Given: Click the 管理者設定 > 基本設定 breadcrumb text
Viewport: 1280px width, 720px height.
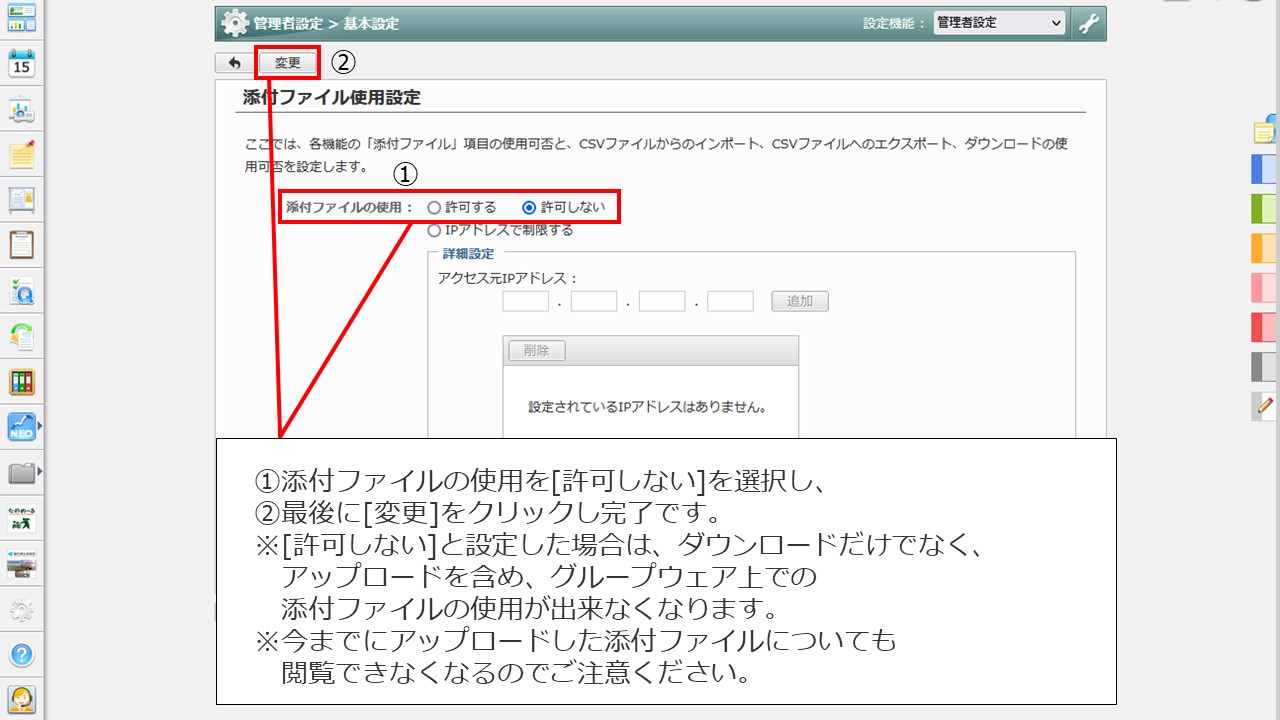Looking at the screenshot, I should point(326,23).
